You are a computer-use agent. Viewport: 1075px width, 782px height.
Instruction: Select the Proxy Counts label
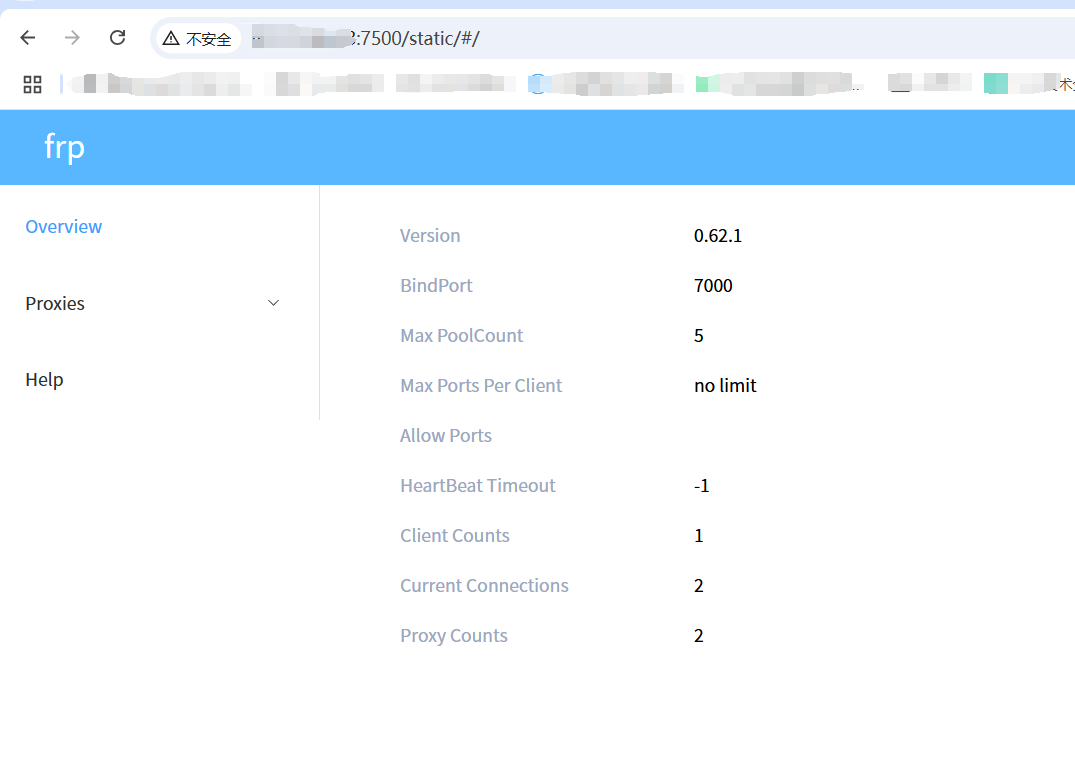454,636
